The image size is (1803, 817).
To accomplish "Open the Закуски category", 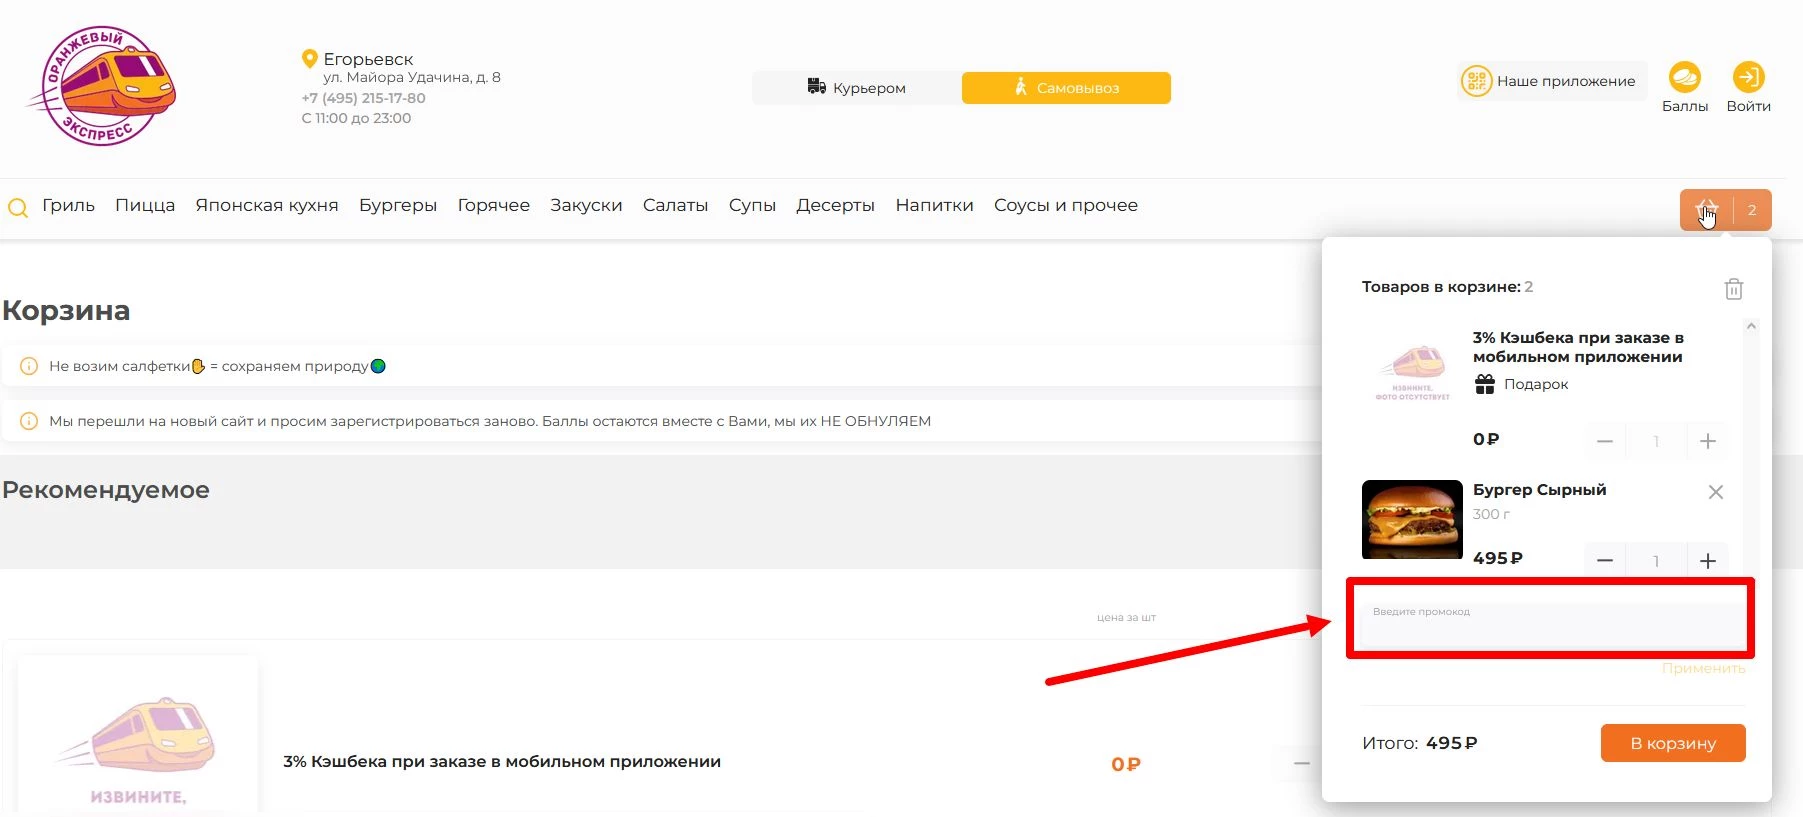I will click(x=586, y=205).
